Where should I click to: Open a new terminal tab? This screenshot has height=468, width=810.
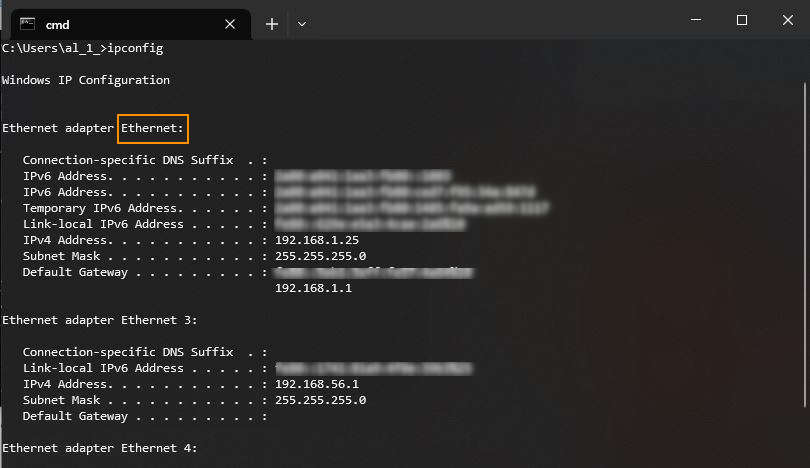[272, 24]
